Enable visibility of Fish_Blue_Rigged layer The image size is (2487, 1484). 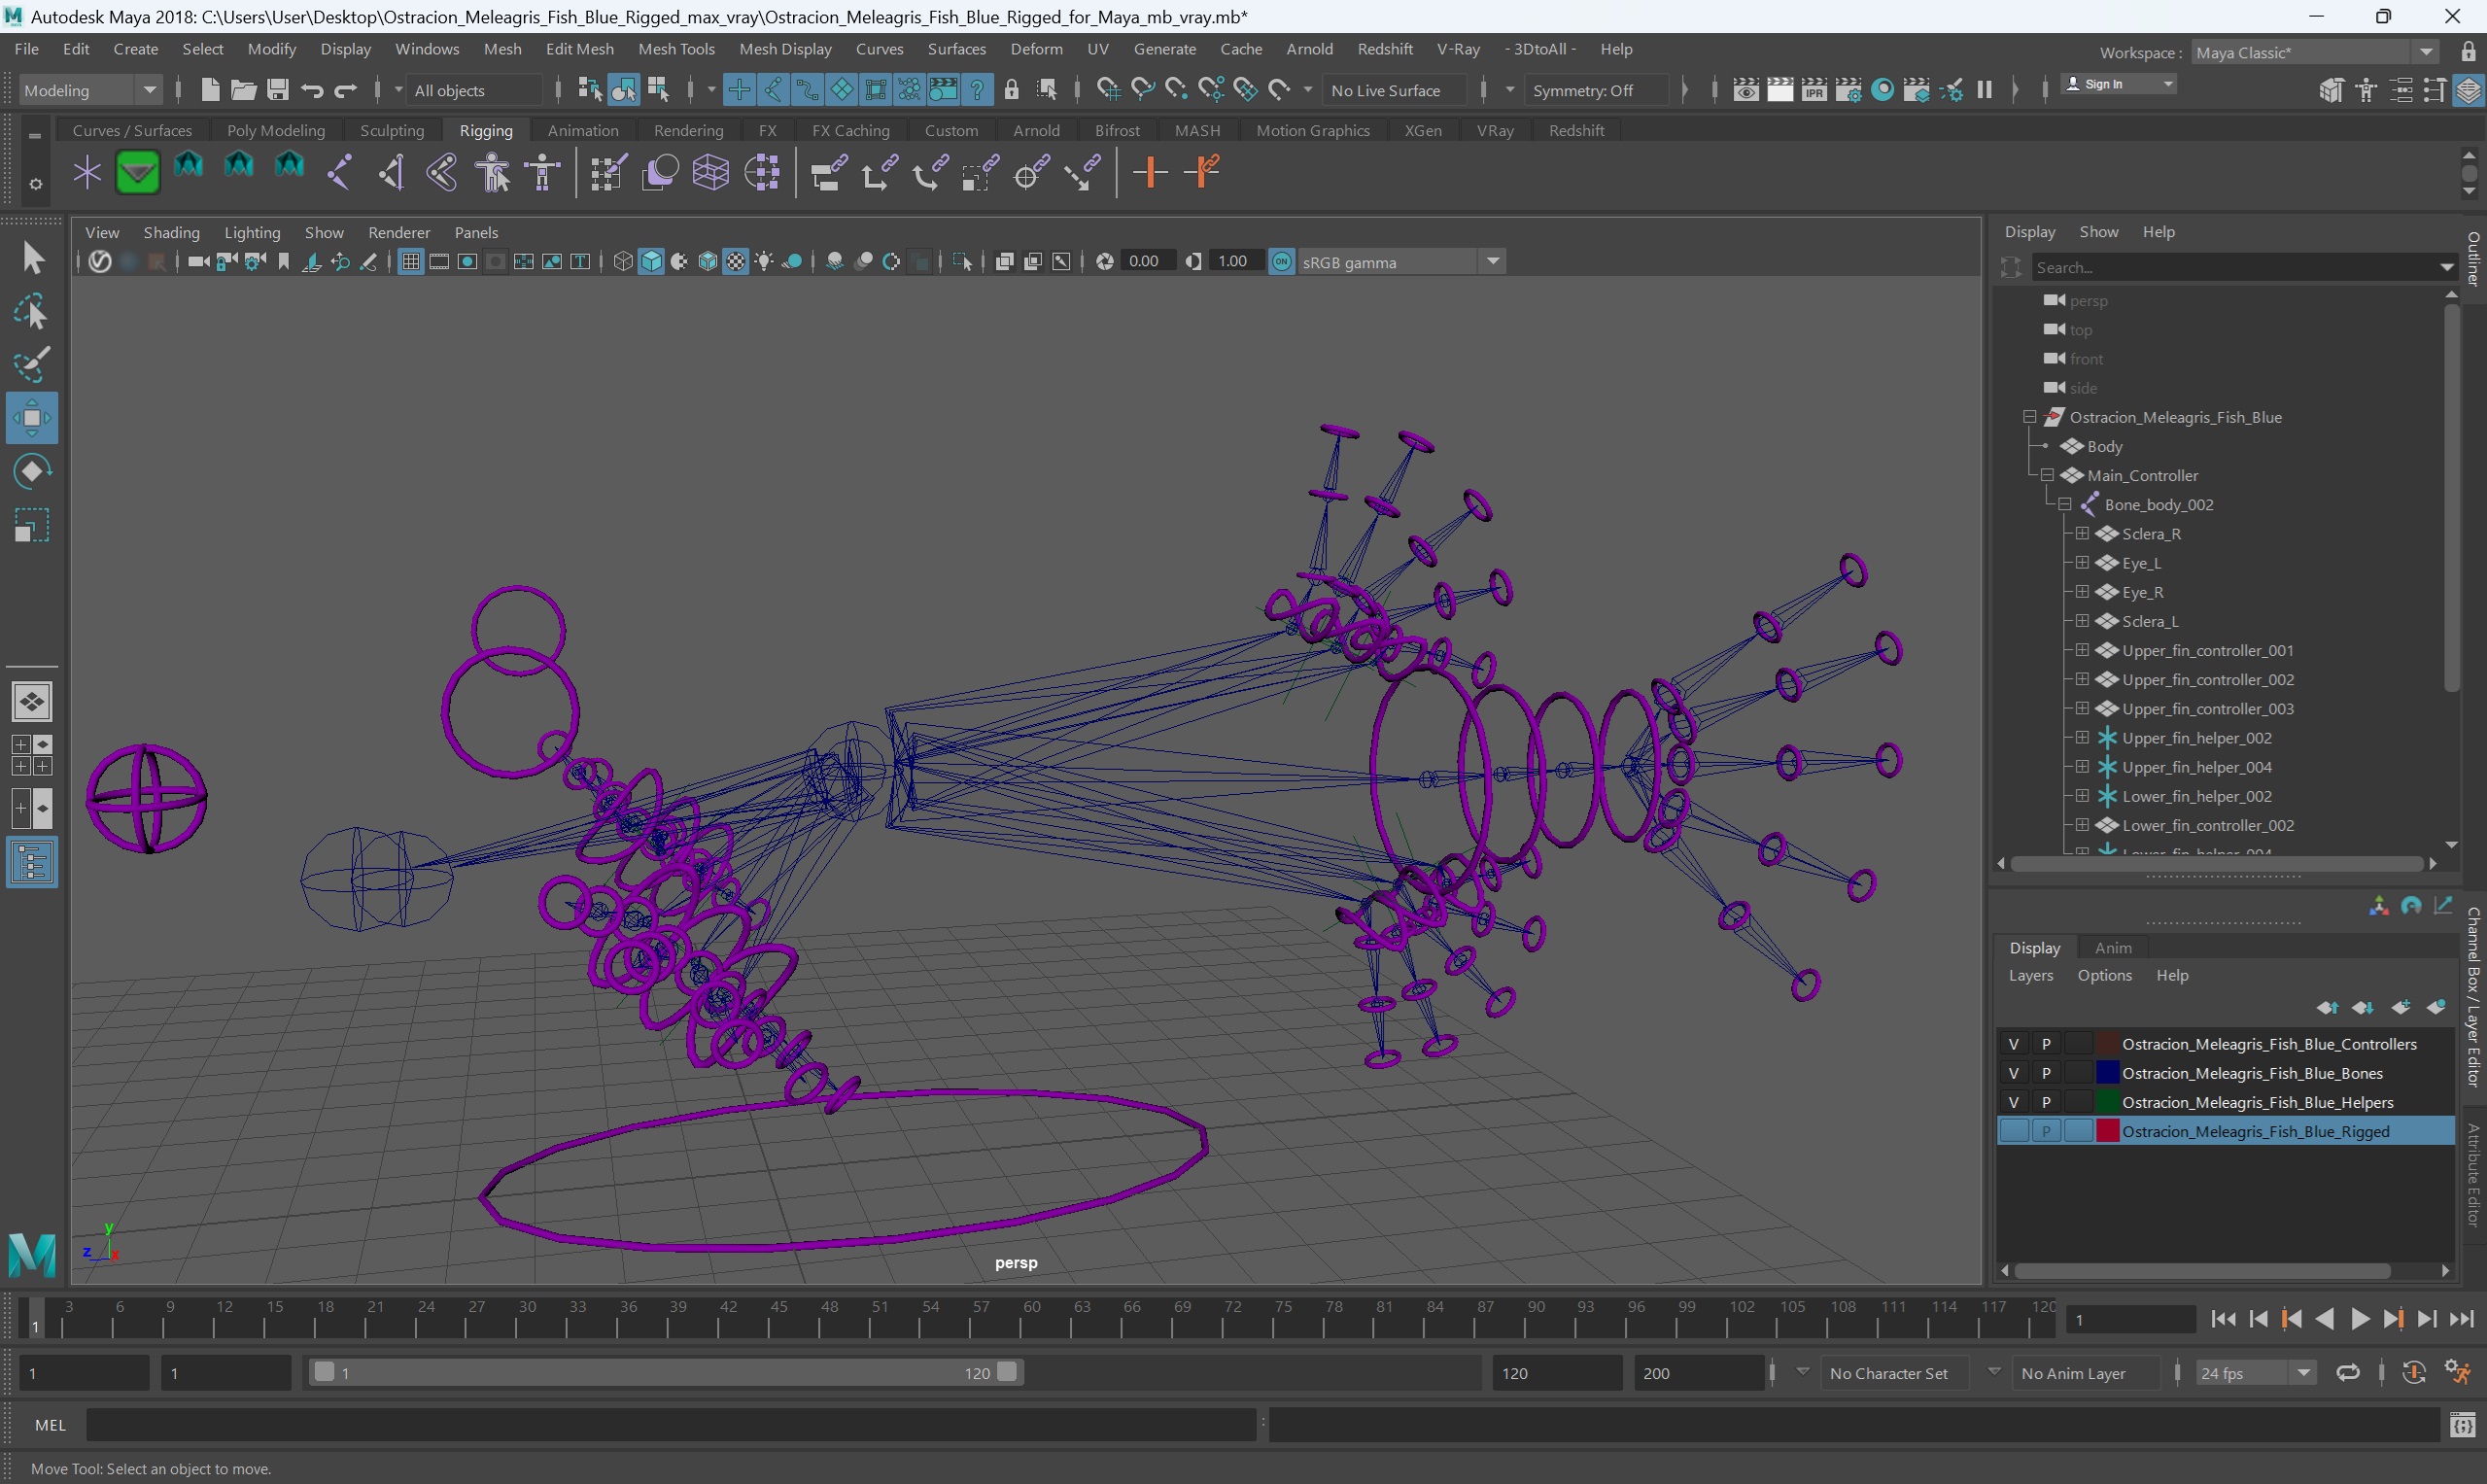tap(2013, 1130)
